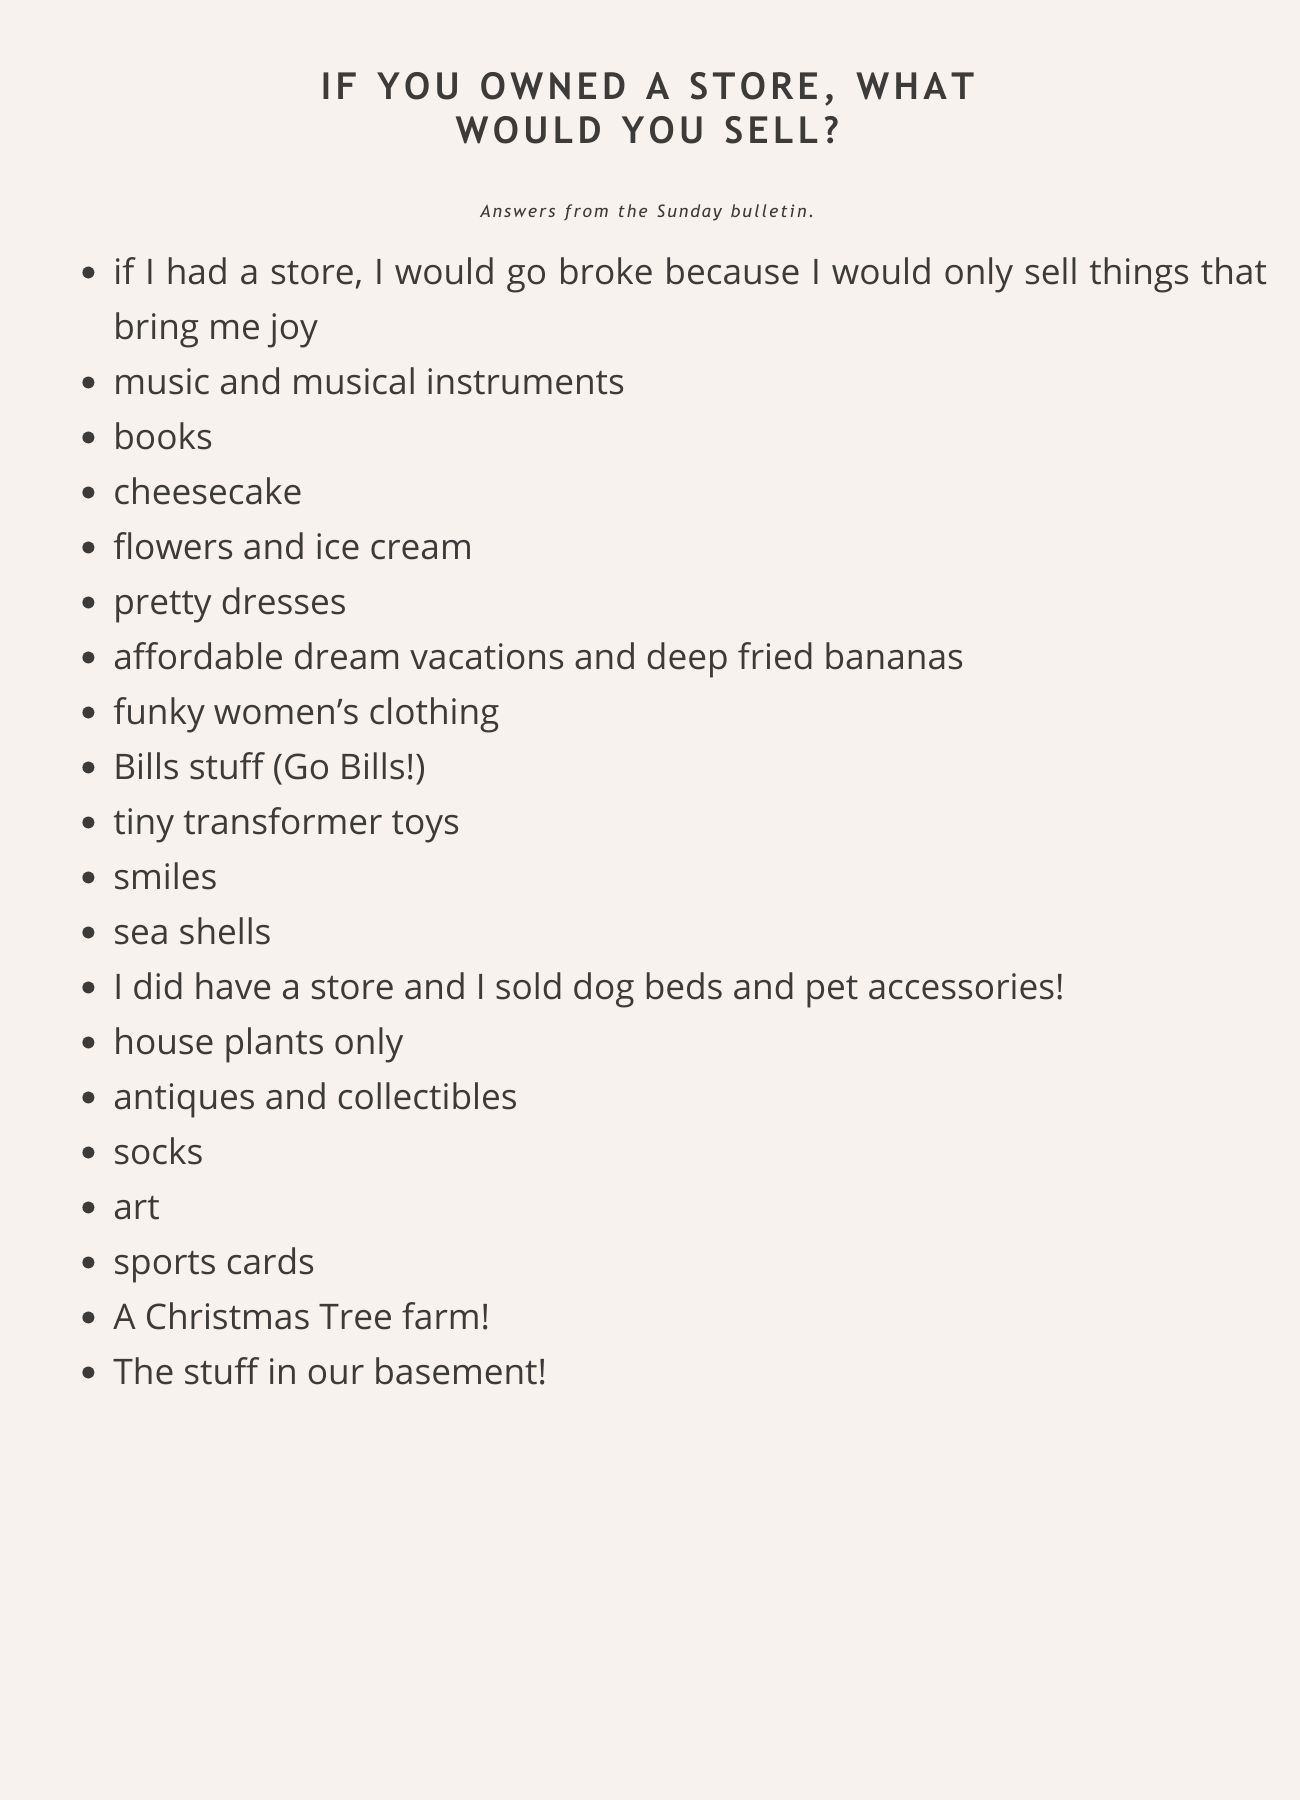
Task: Click the "cheesecake" list item
Action: [207, 492]
